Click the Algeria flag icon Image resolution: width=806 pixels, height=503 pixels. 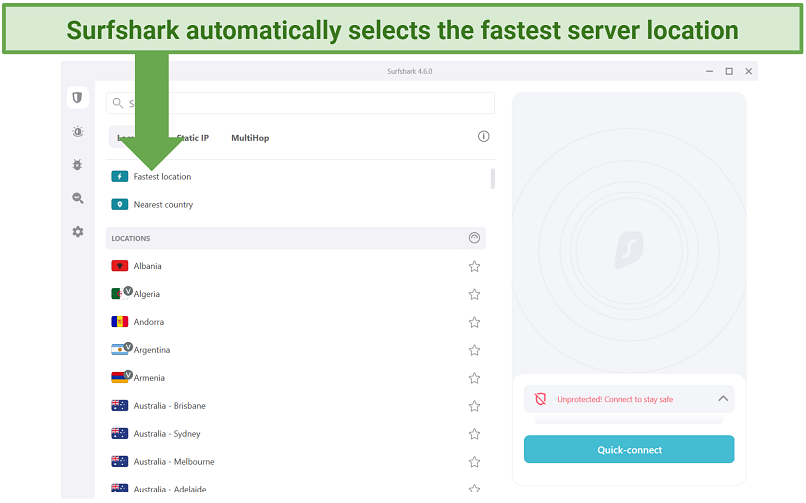[120, 294]
